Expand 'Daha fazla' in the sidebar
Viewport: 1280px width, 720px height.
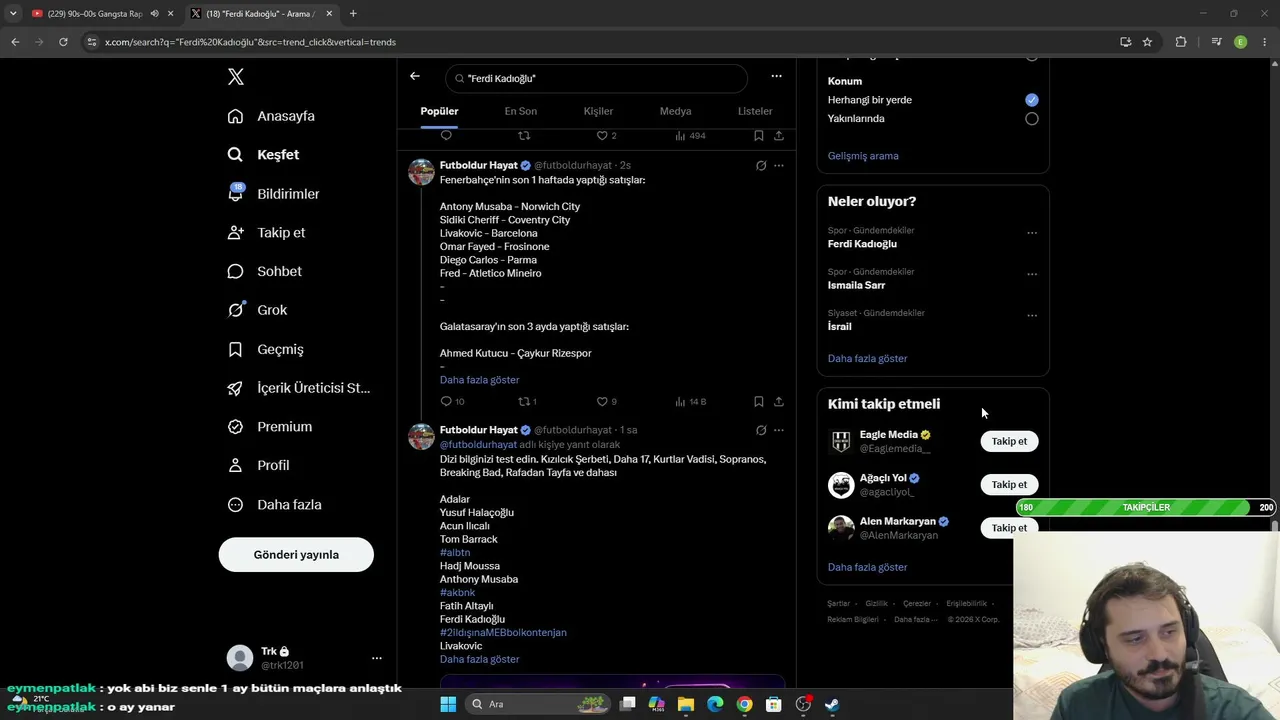coord(274,505)
